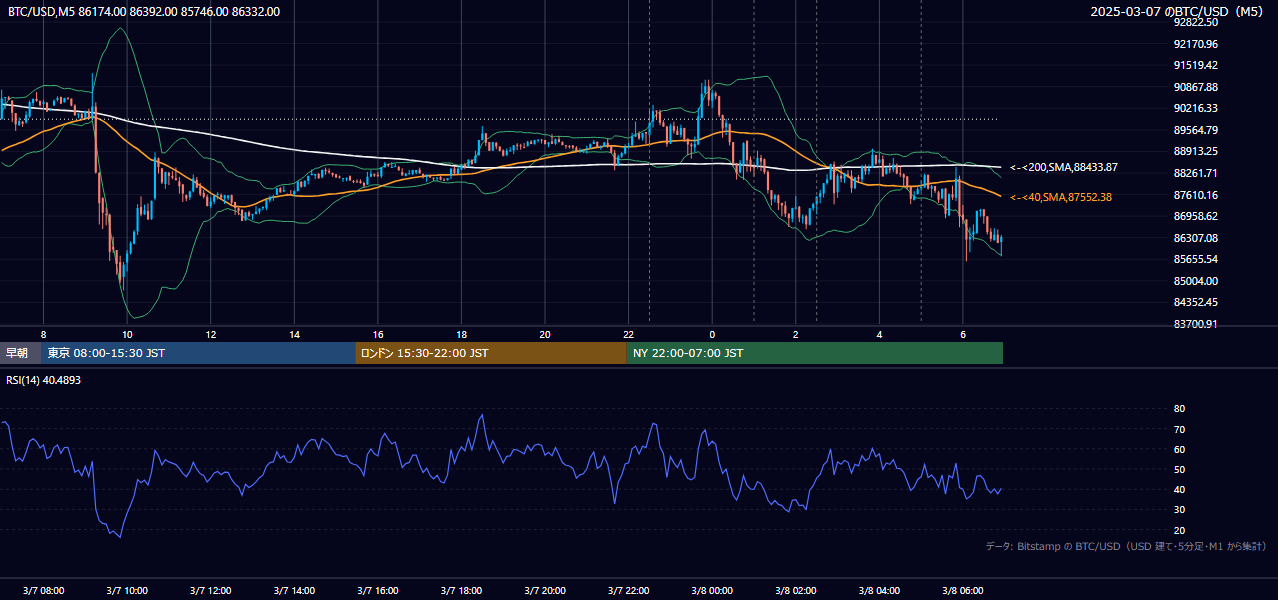This screenshot has width=1278, height=600.
Task: Select the 87610.16 price axis label
Action: pyautogui.click(x=1195, y=195)
